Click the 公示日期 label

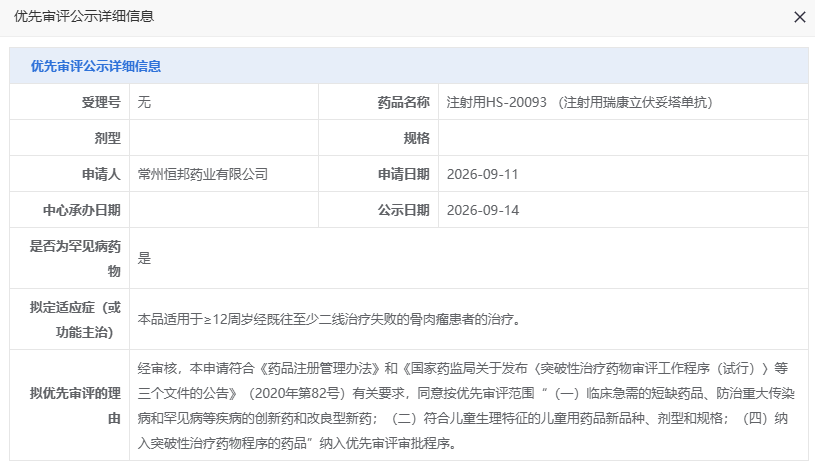tap(403, 210)
